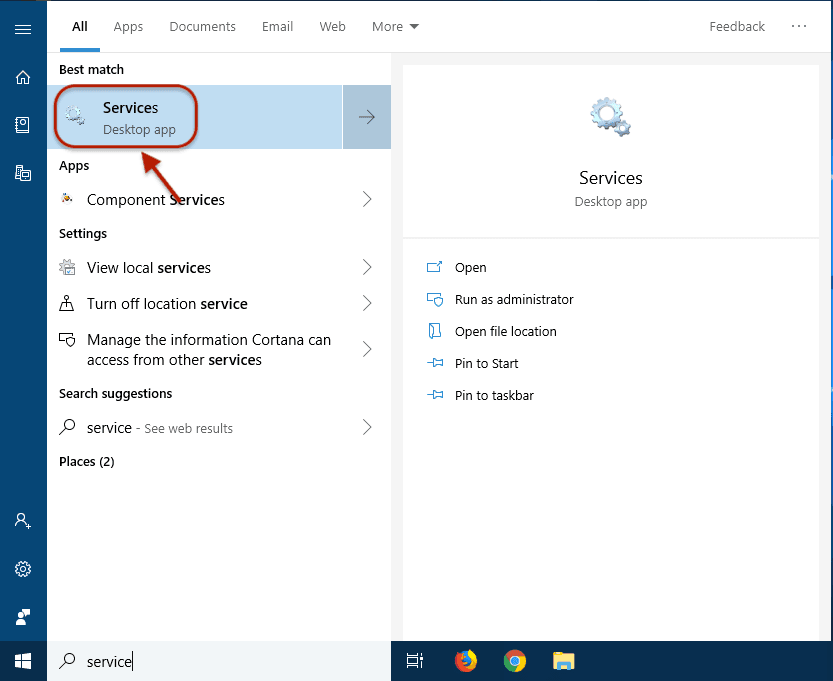Viewport: 833px width, 681px height.
Task: Click the Home icon in sidebar
Action: click(x=23, y=78)
